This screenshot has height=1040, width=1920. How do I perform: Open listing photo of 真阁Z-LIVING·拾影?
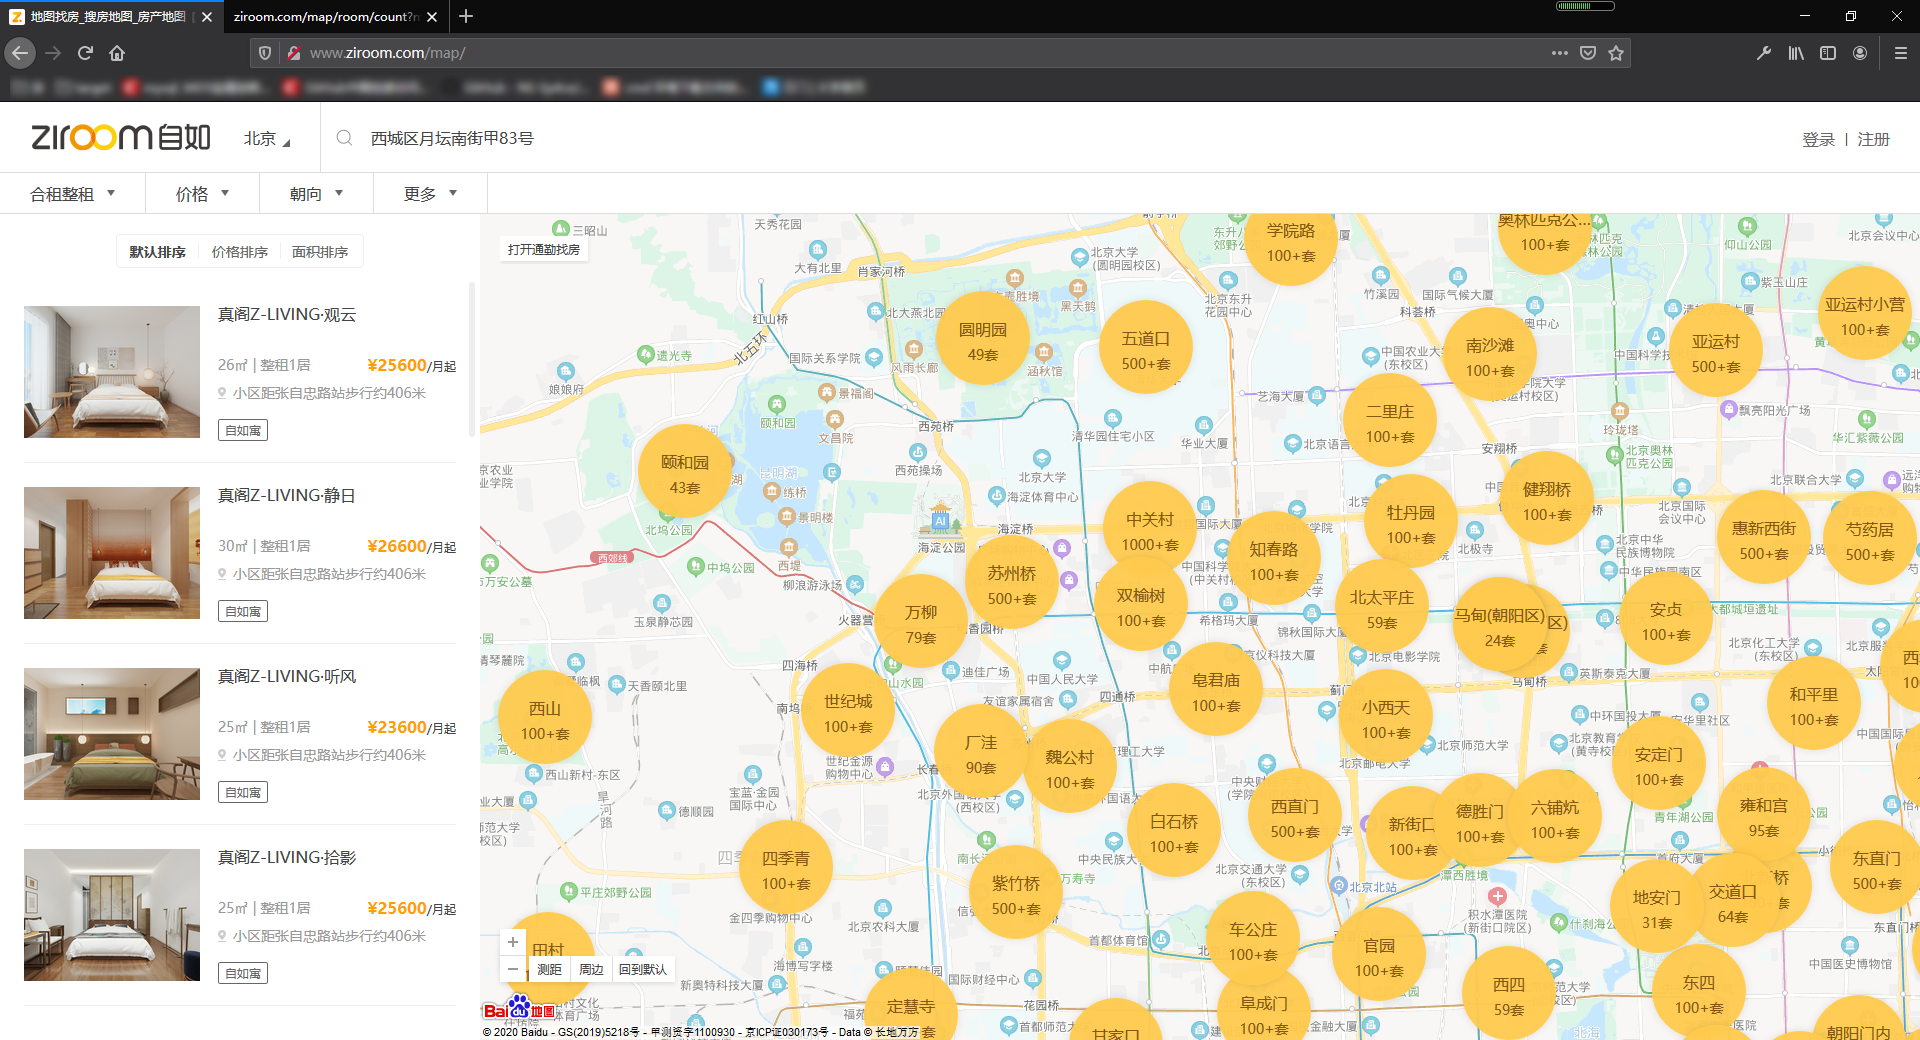112,915
